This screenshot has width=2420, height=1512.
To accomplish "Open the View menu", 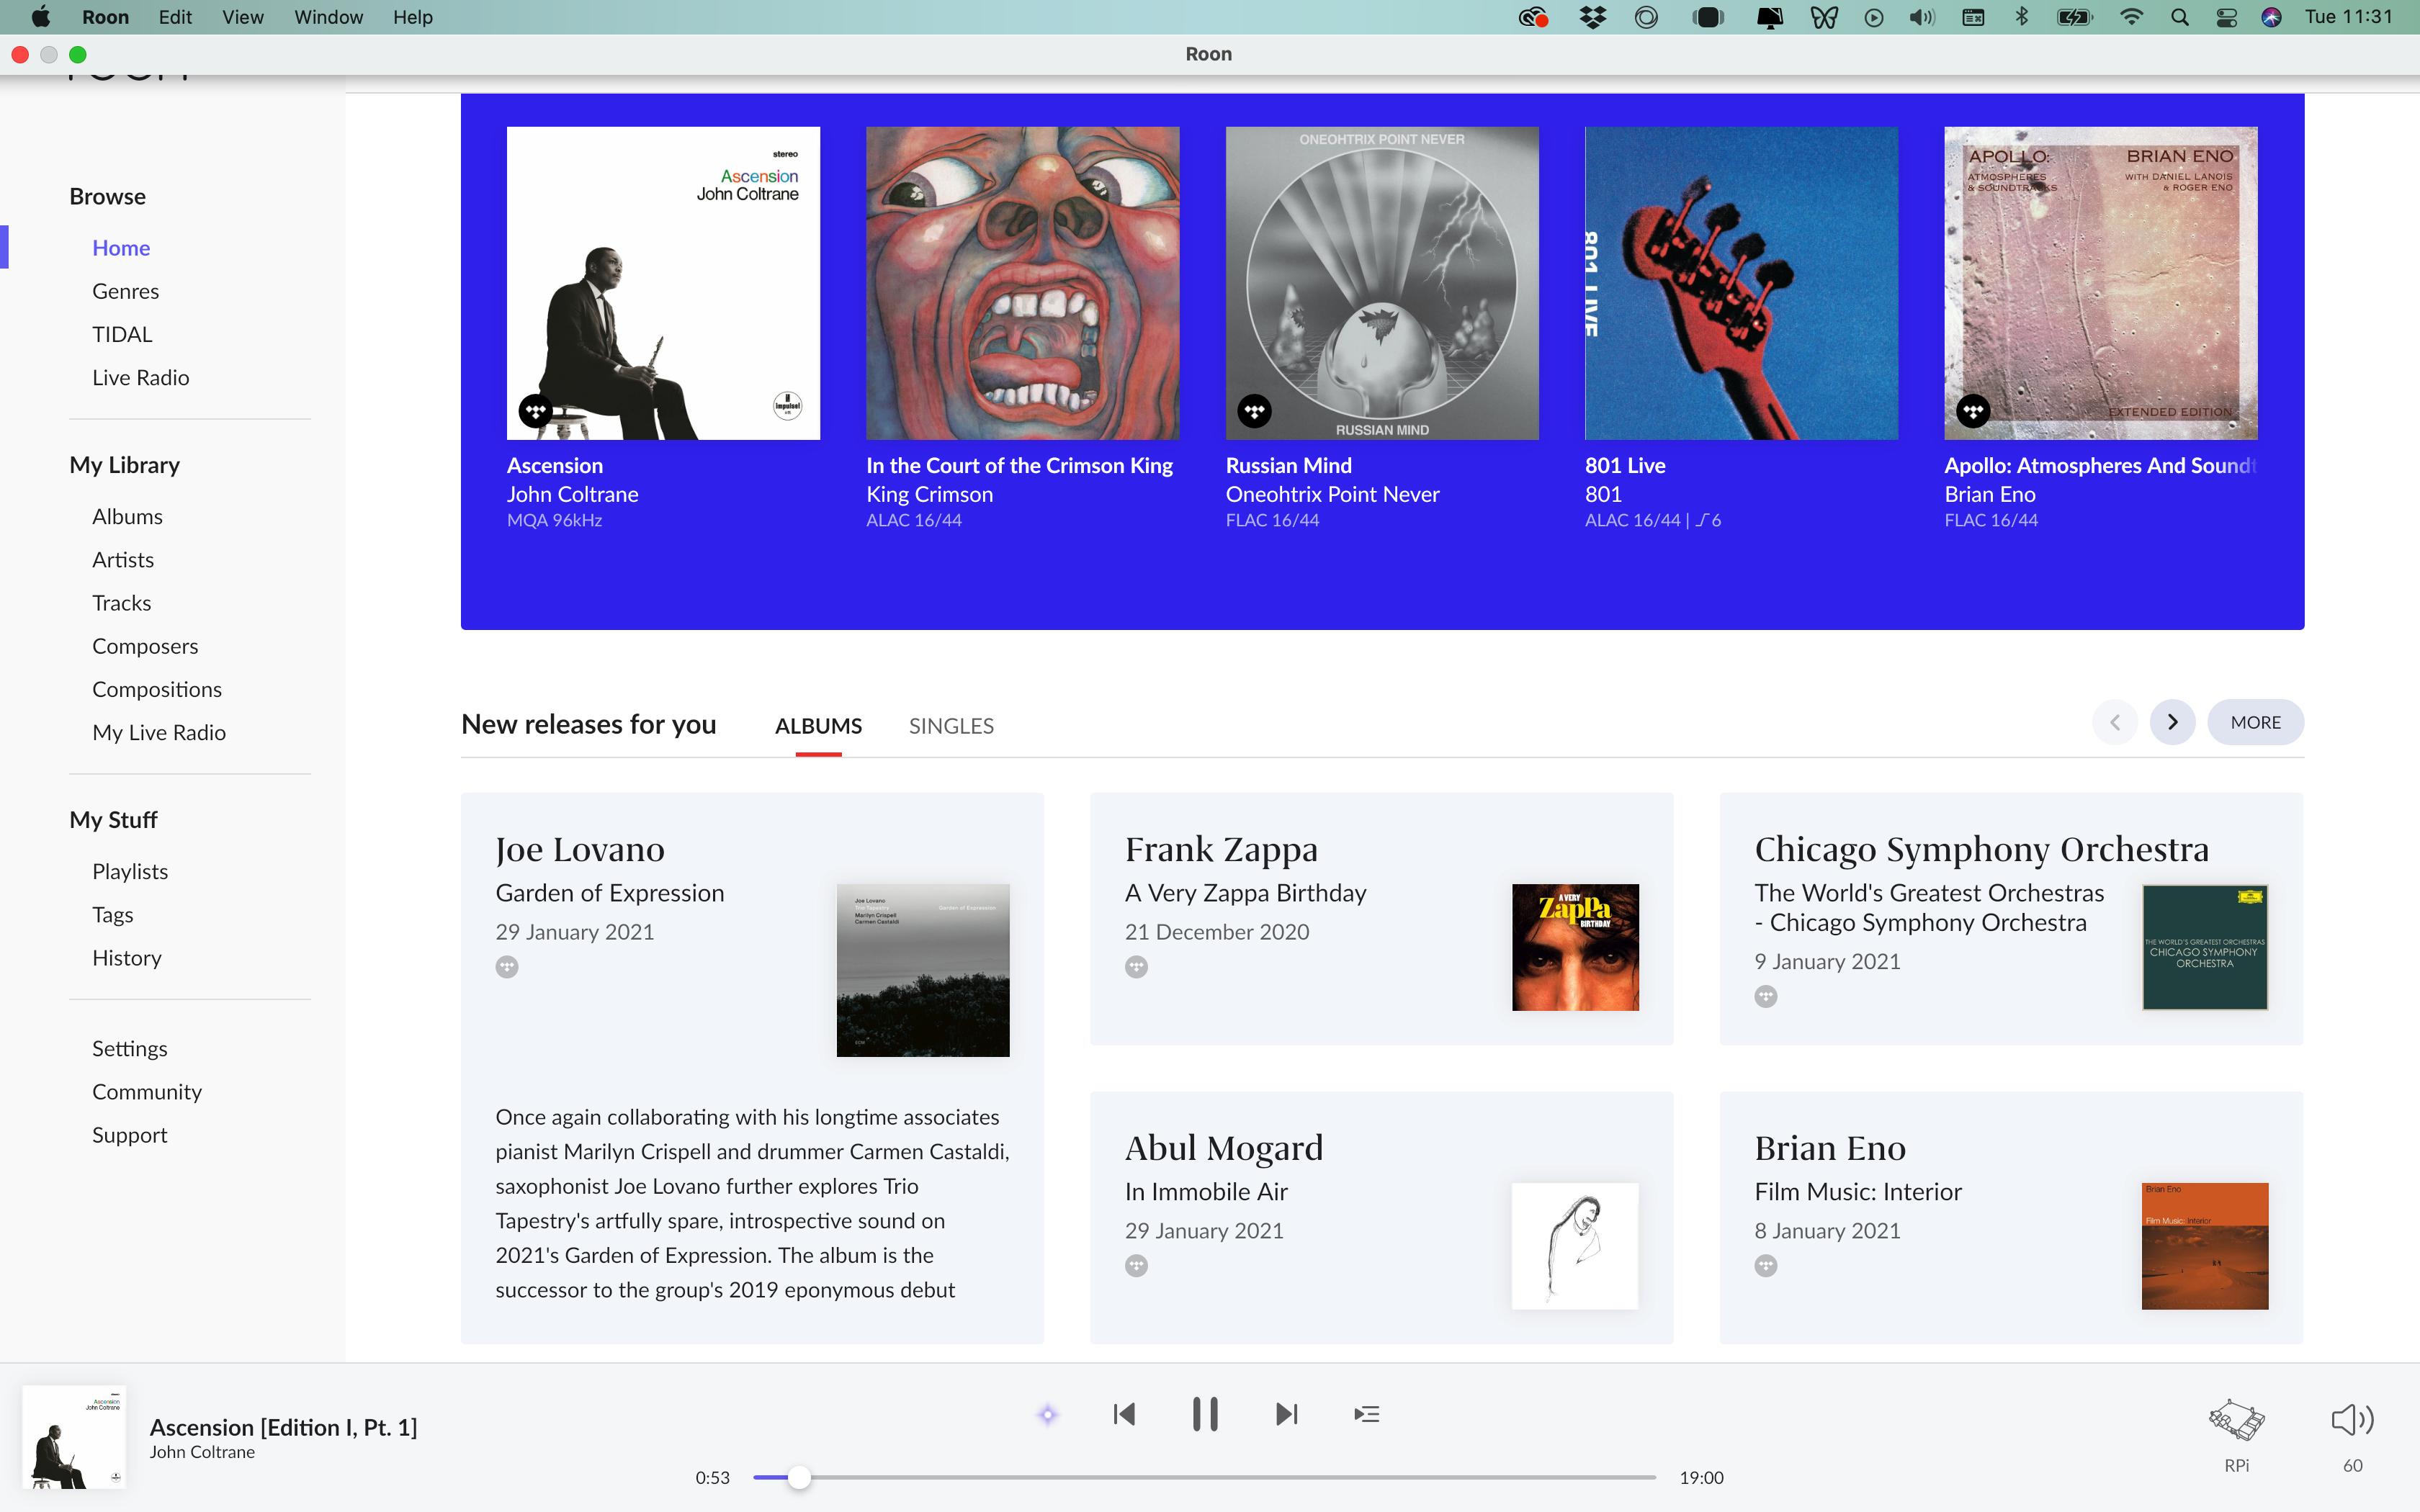I will [242, 17].
